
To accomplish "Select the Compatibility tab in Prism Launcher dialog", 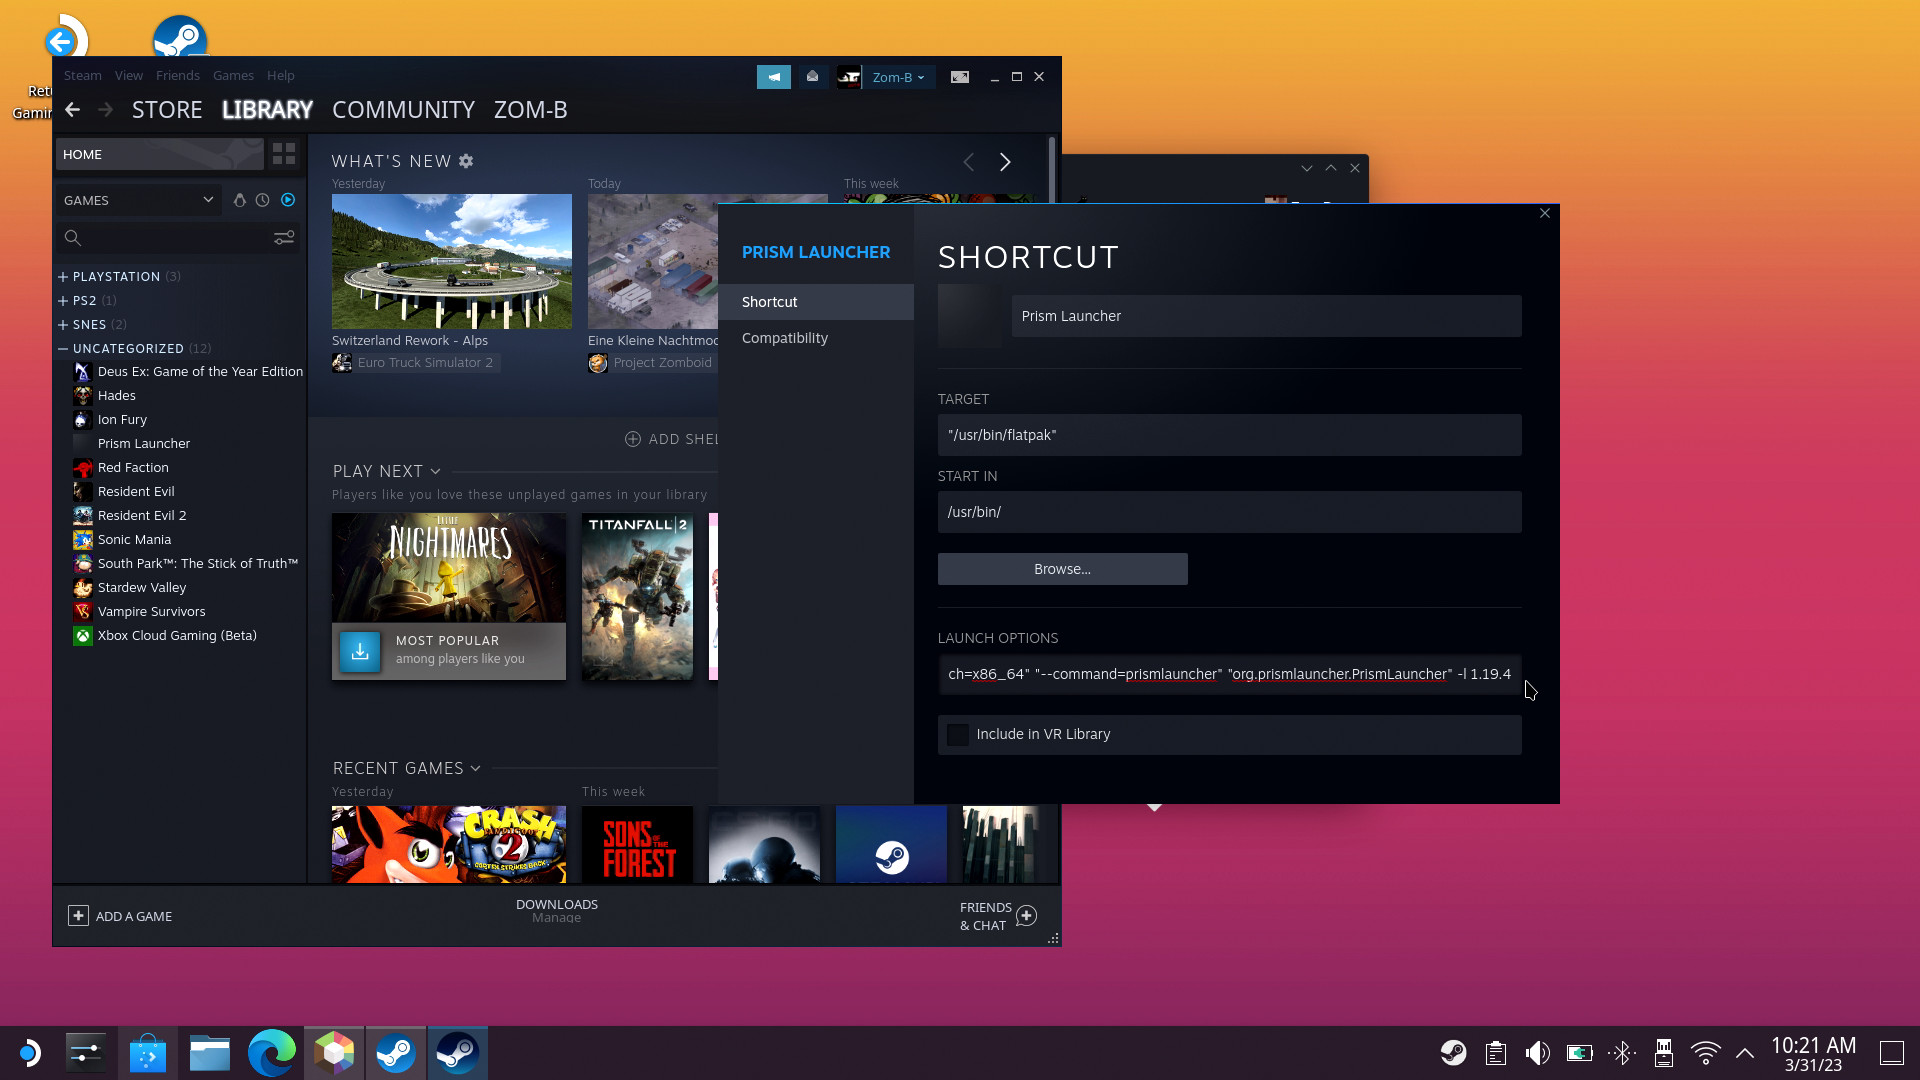I will (783, 338).
